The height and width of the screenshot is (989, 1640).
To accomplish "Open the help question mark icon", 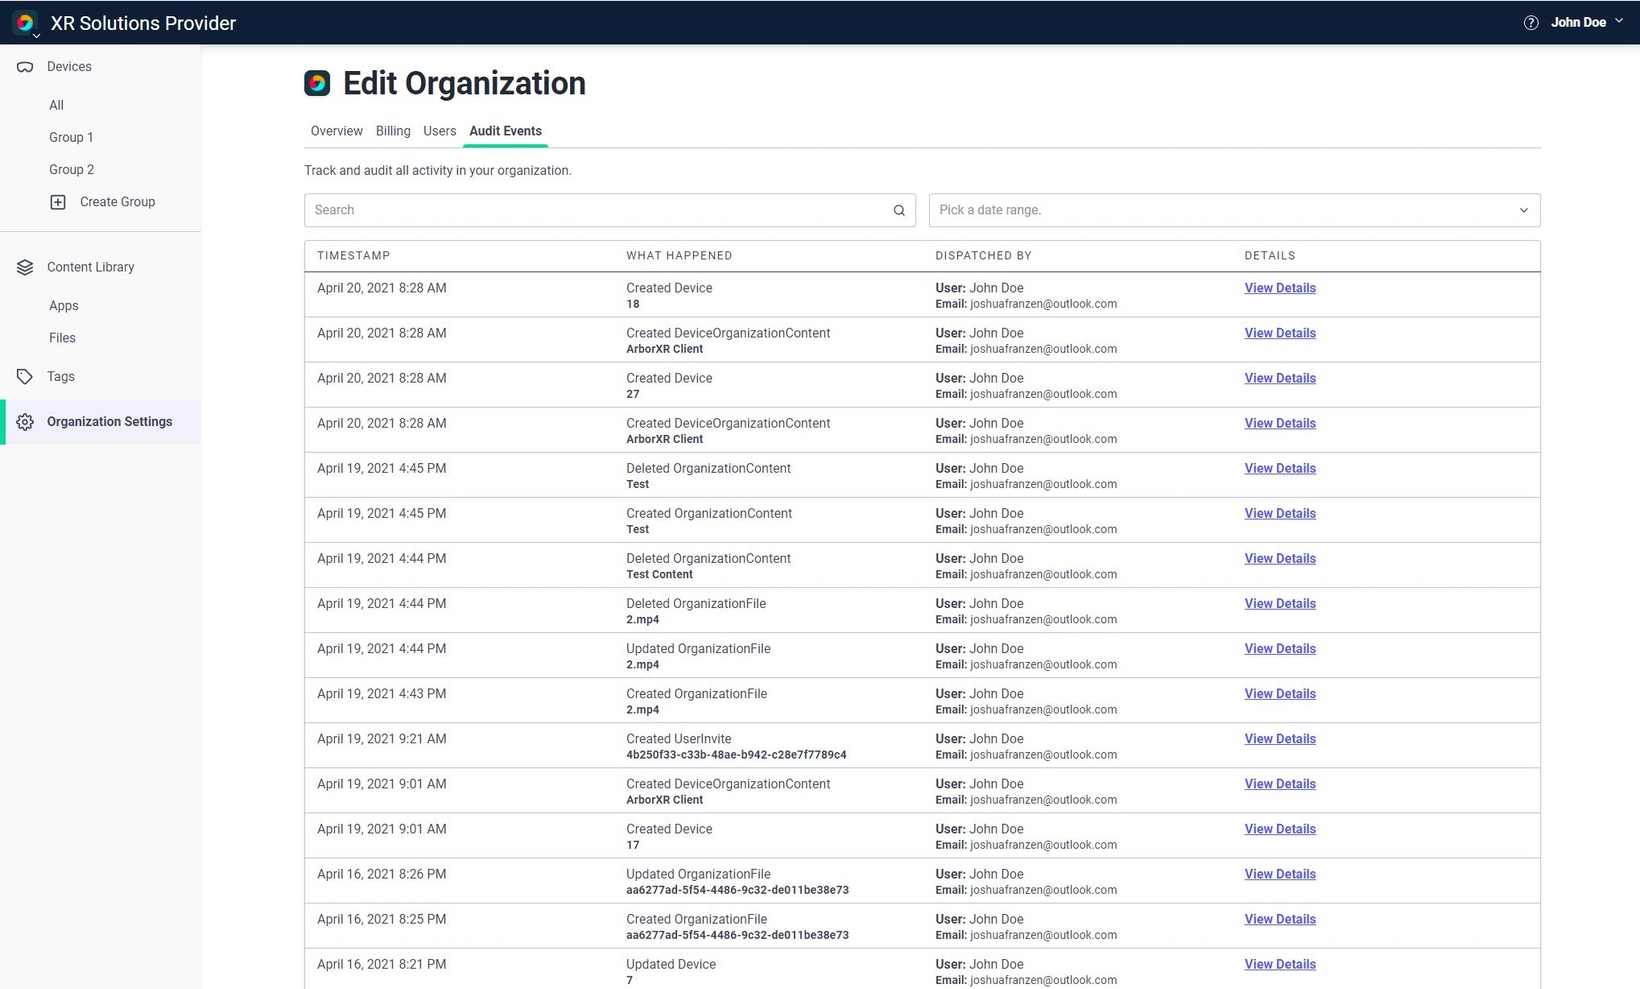I will pos(1531,22).
